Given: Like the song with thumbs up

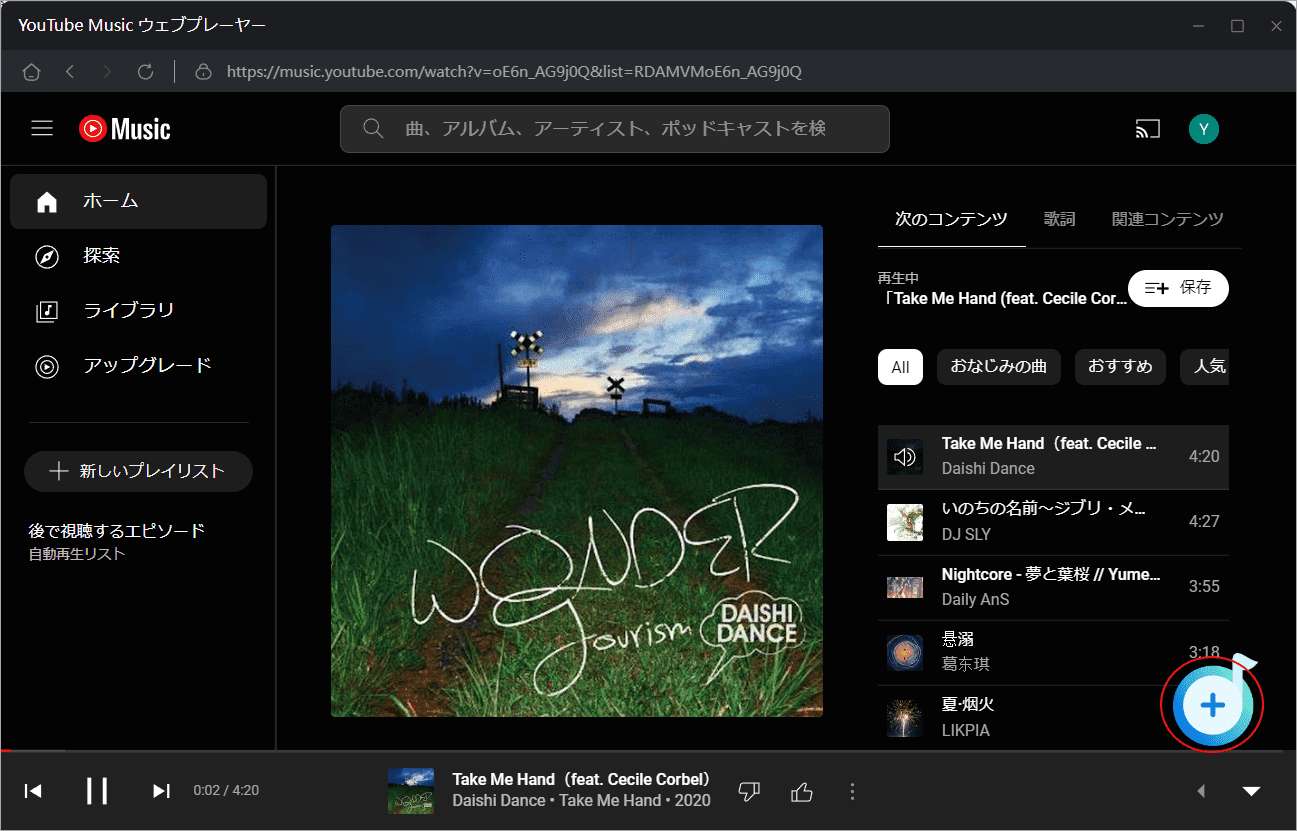Looking at the screenshot, I should pyautogui.click(x=802, y=792).
